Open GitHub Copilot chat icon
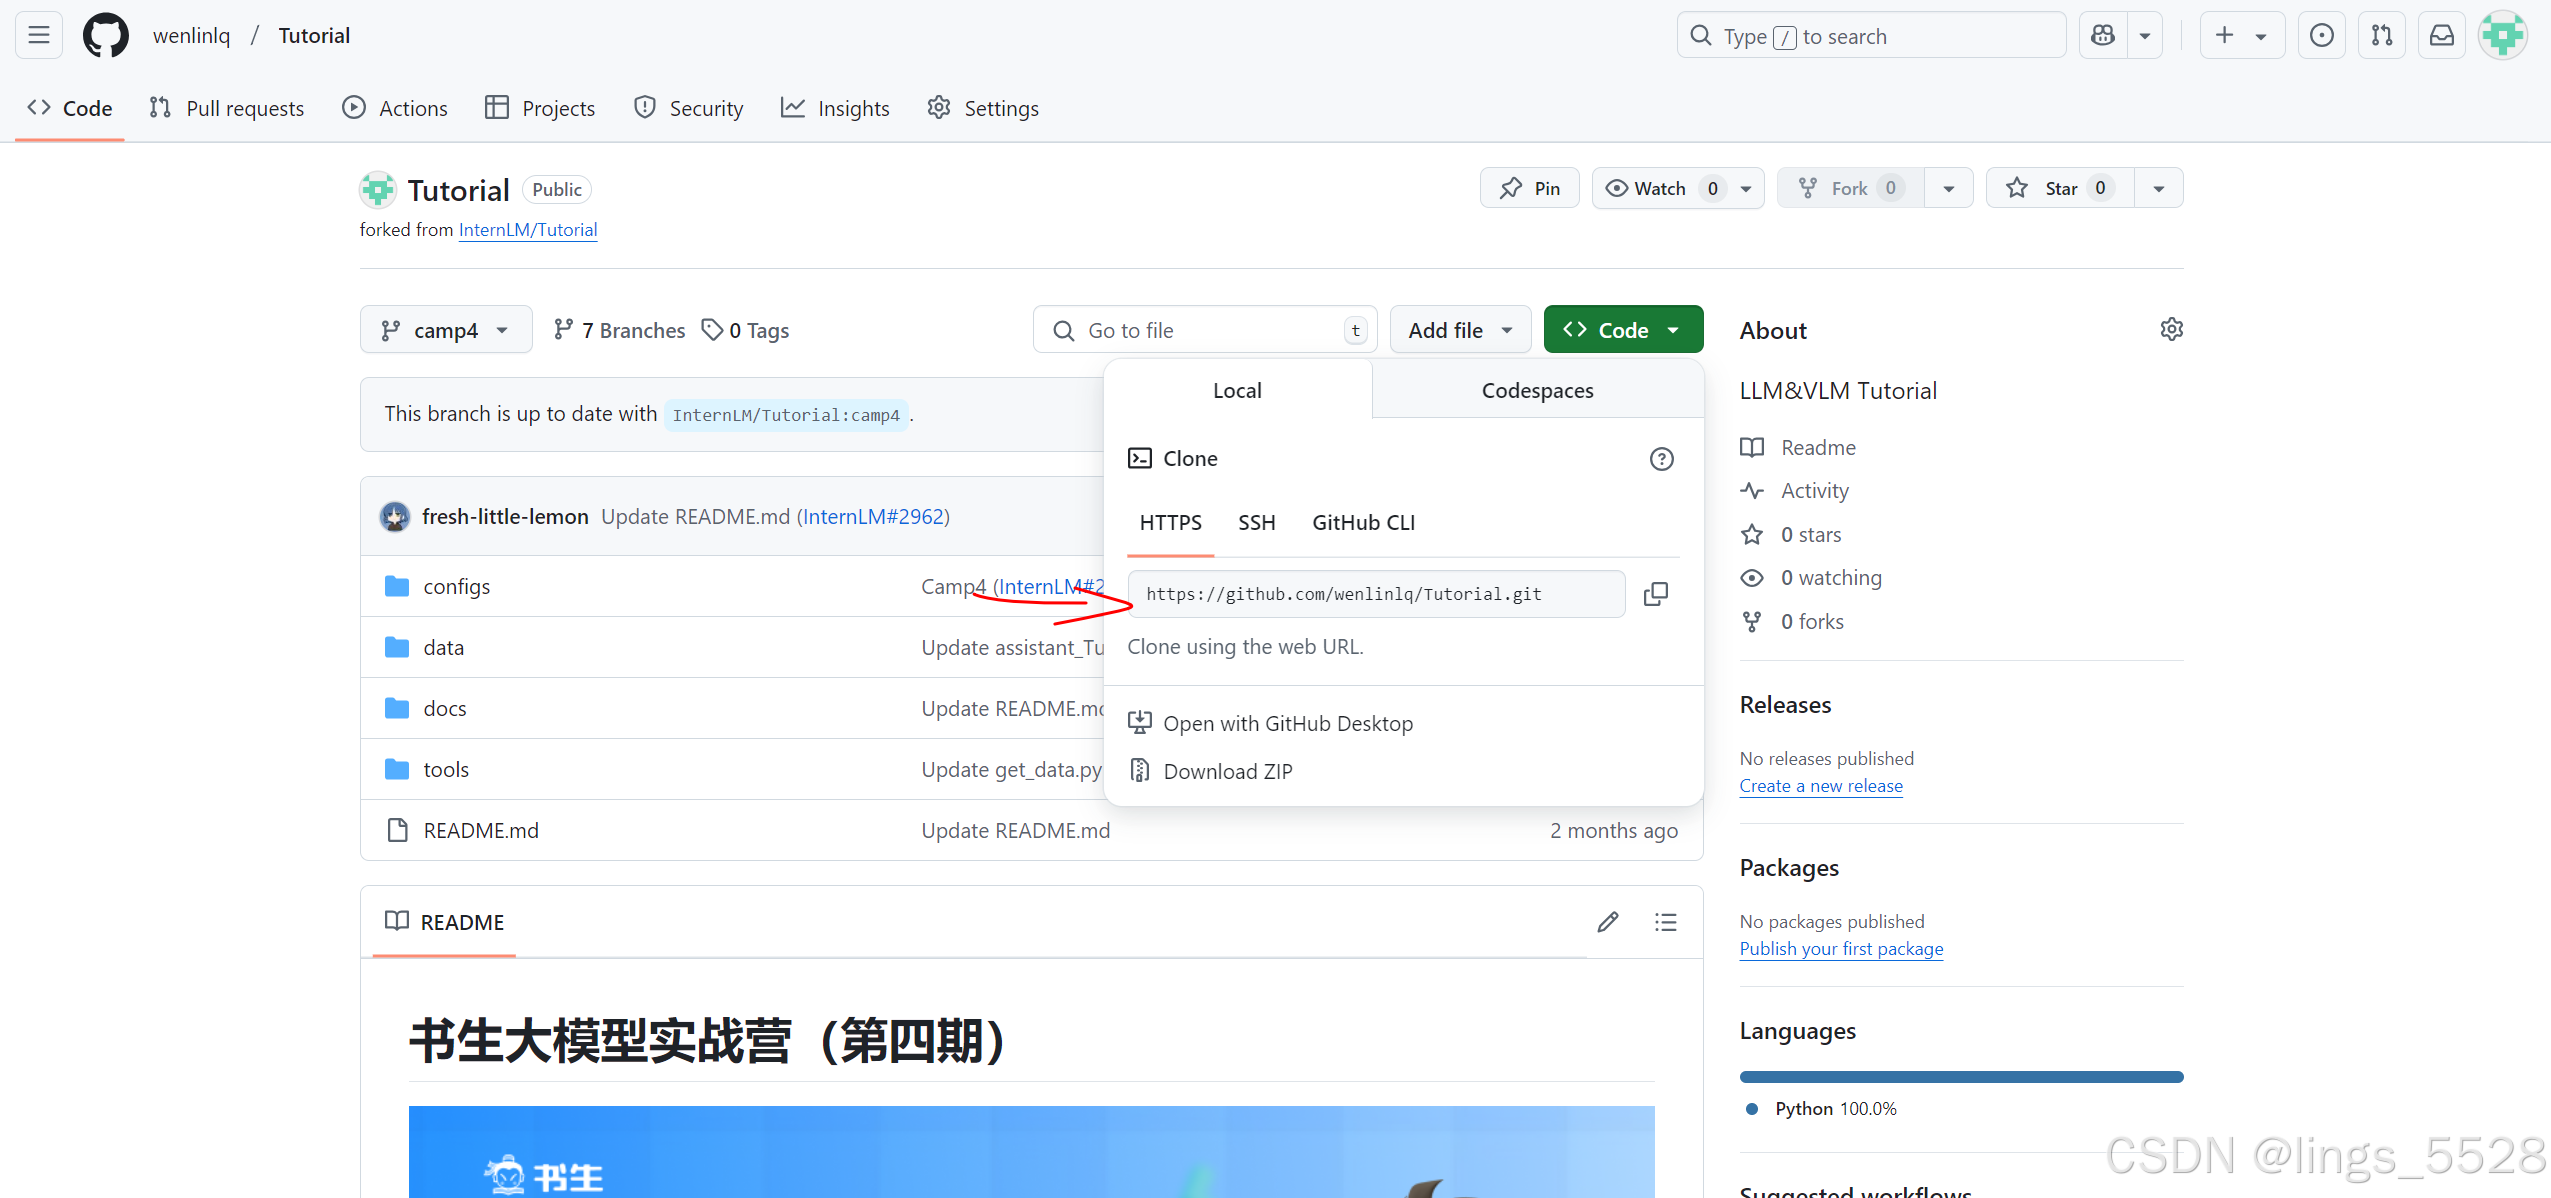This screenshot has height=1198, width=2551. click(2103, 34)
